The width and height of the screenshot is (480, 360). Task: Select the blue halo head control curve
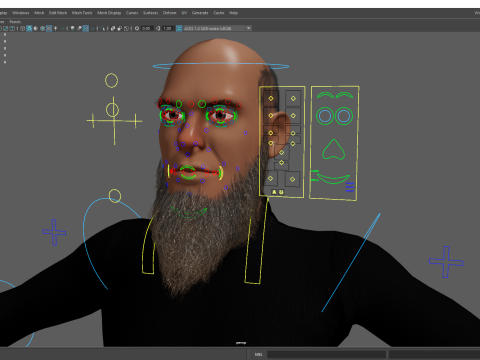(221, 66)
